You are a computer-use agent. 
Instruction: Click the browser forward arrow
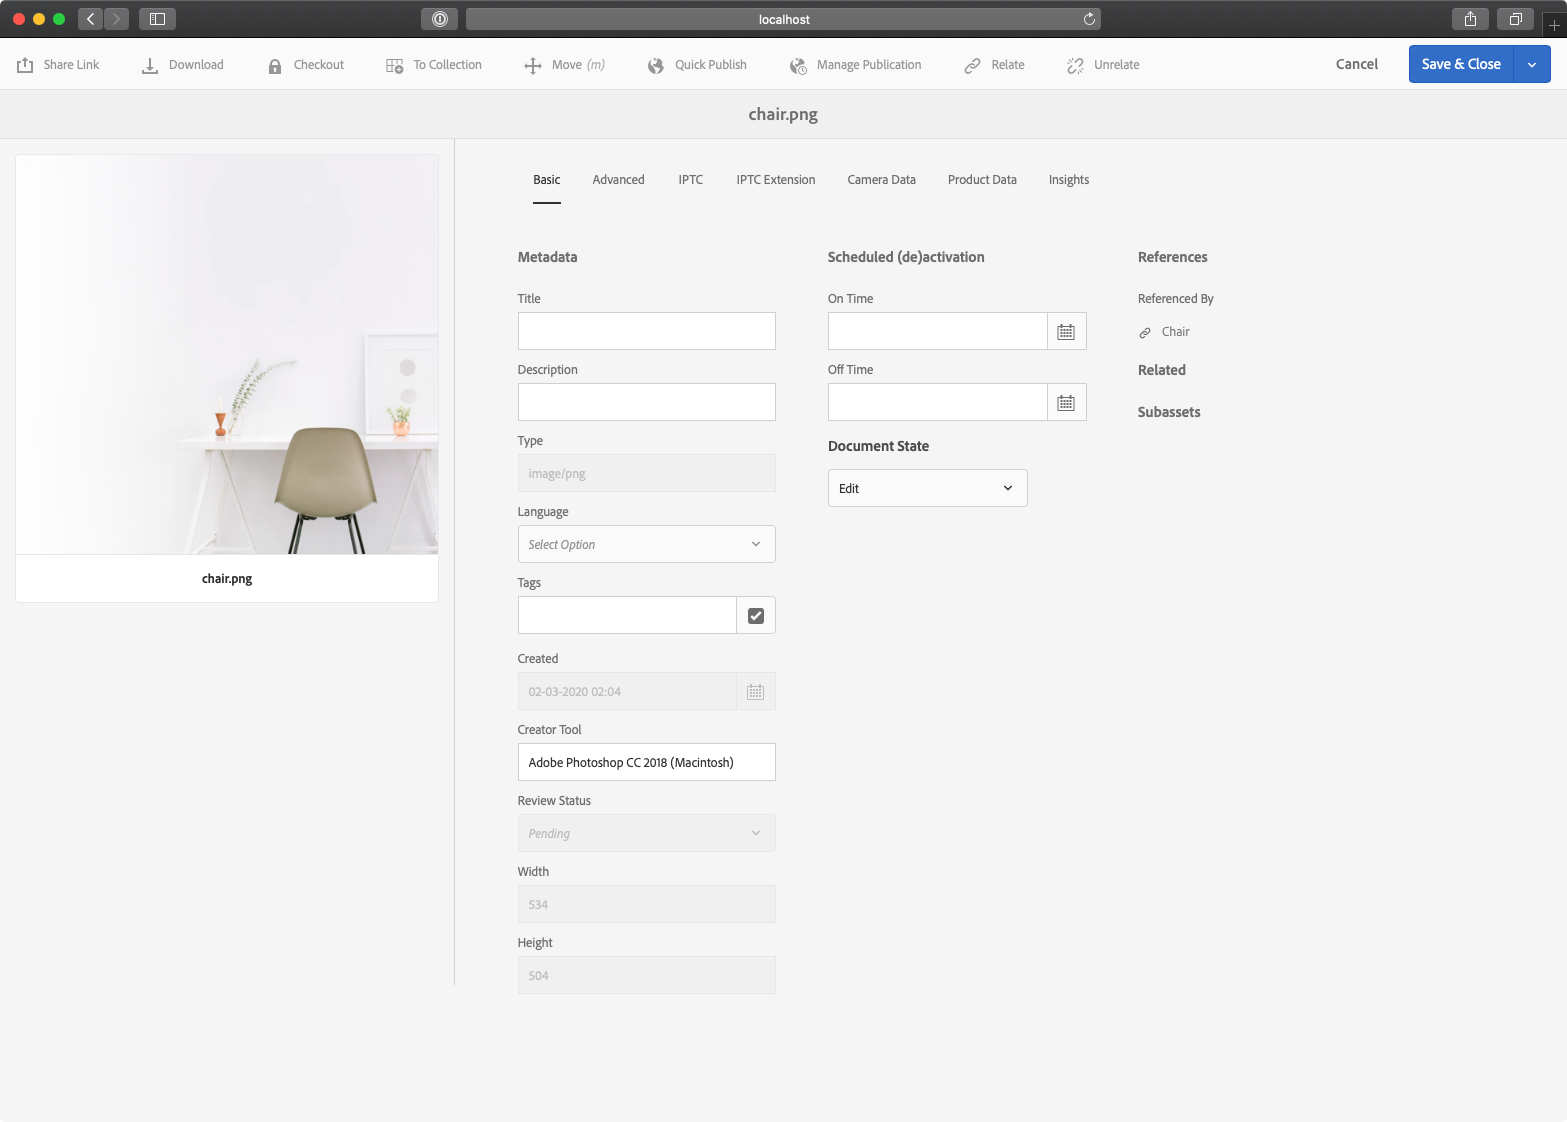pos(116,19)
